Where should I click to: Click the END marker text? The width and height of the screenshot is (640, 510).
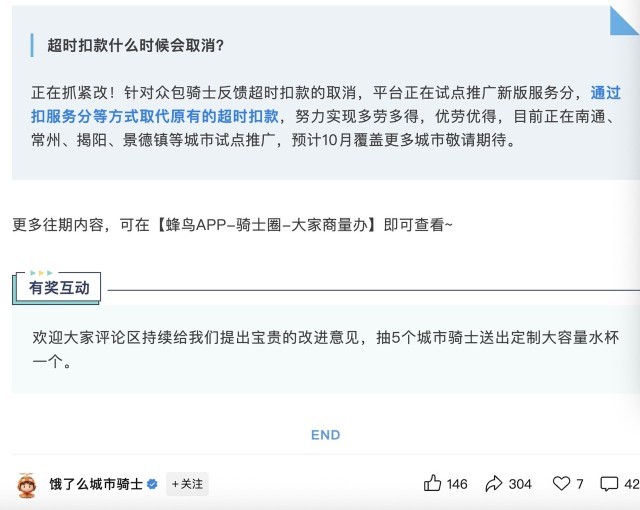pyautogui.click(x=326, y=435)
